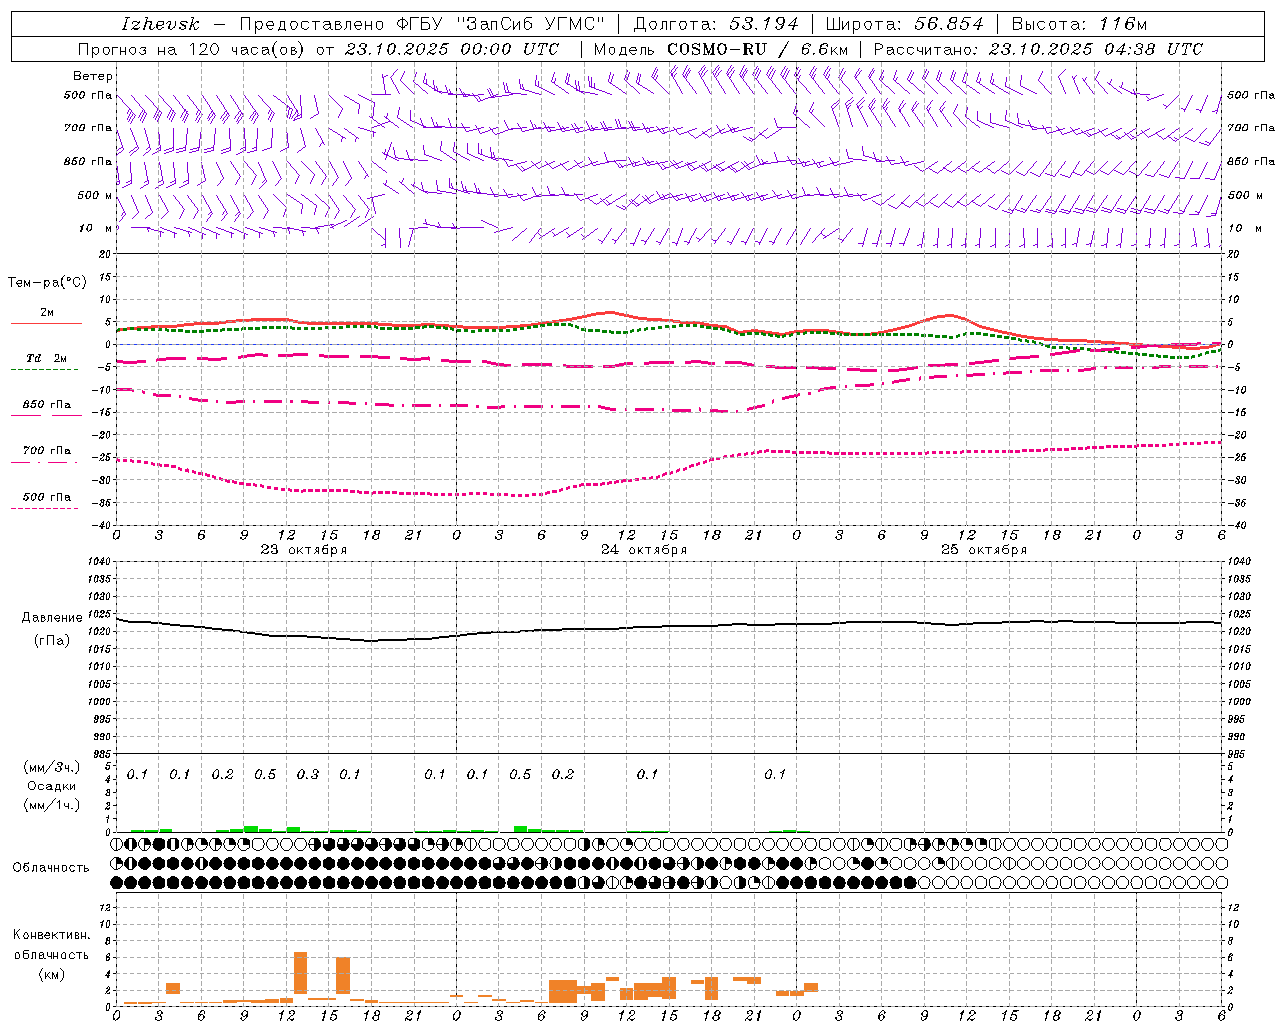
Task: Click the forecast start "23.10.2025 00:00 UTC"
Action: click(452, 49)
